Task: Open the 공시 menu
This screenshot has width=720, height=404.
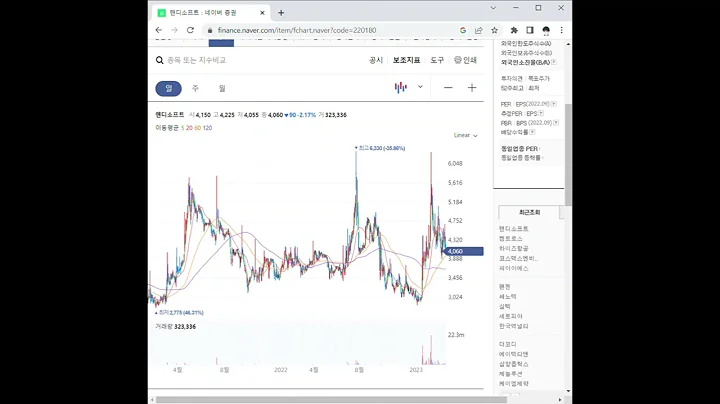Action: 376,60
